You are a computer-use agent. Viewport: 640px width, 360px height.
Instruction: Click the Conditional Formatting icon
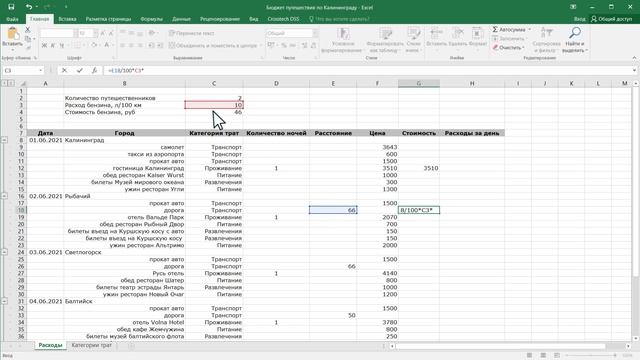343,34
